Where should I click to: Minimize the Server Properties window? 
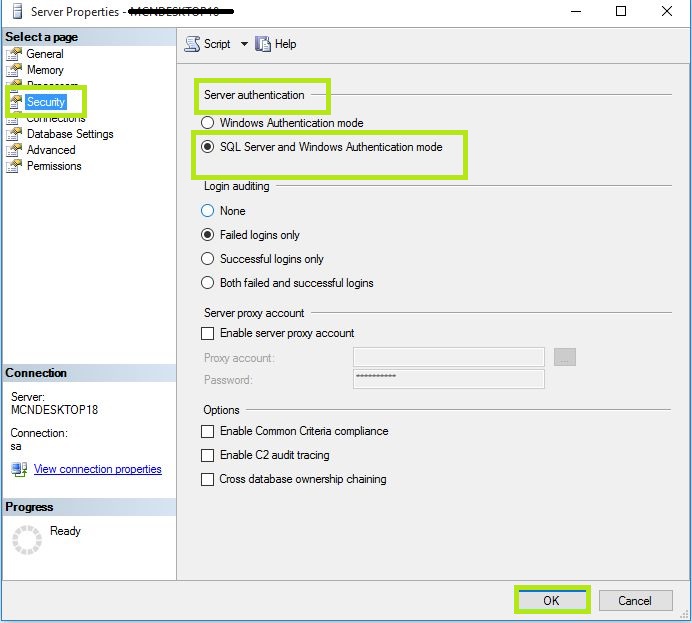click(576, 11)
